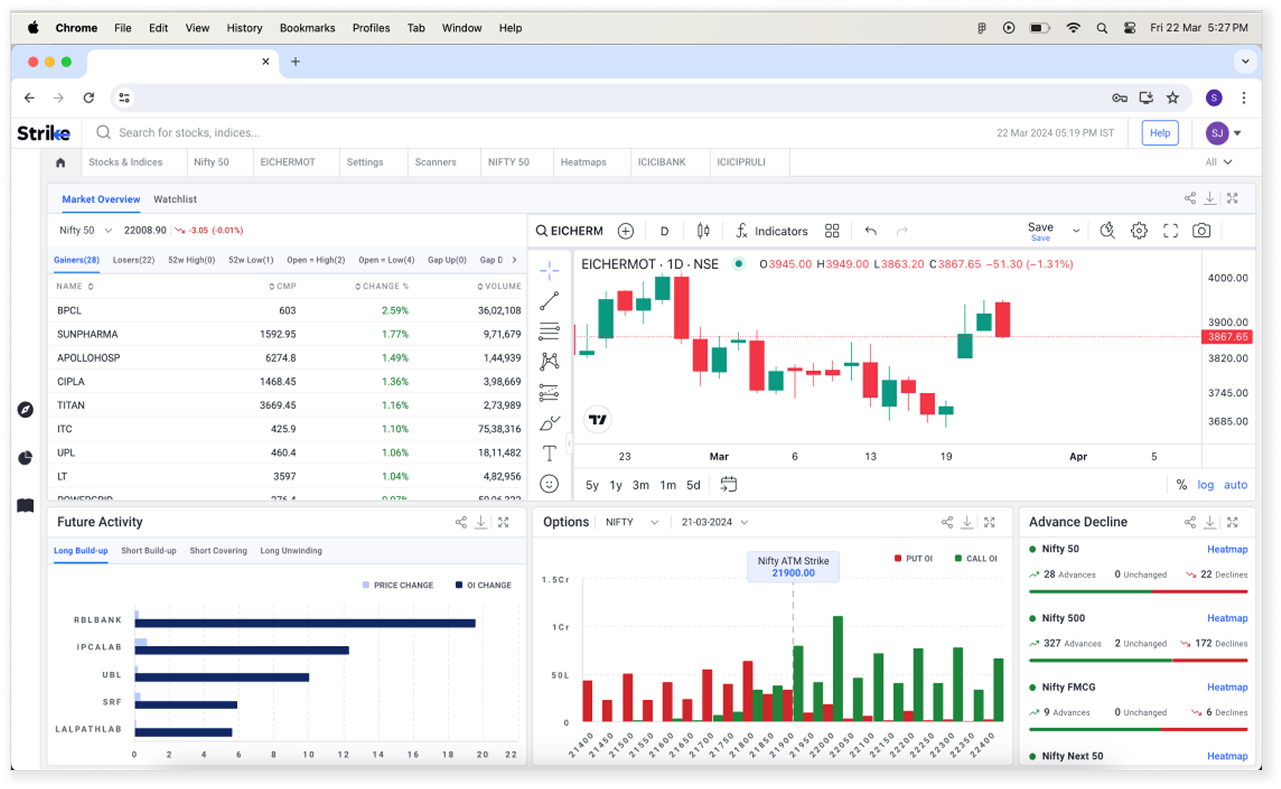Click the candlestick chart style icon
This screenshot has width=1281, height=789.
point(703,231)
